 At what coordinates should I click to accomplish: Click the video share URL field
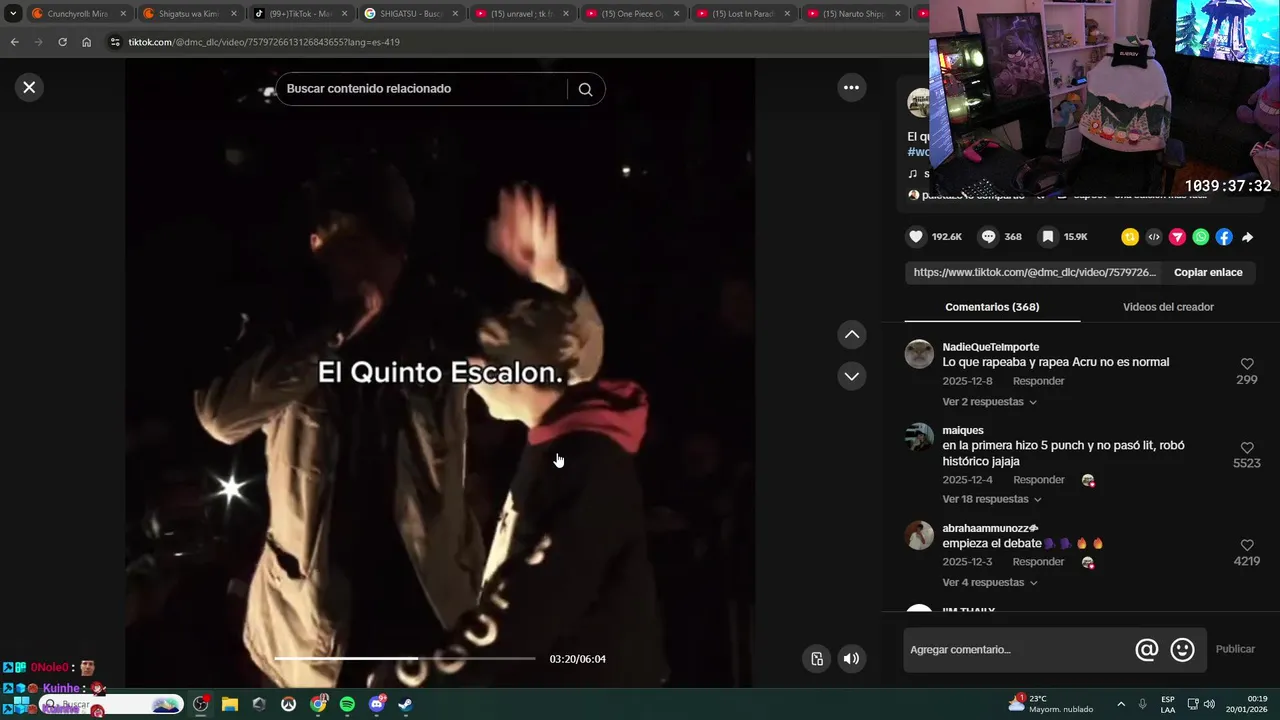[1035, 272]
